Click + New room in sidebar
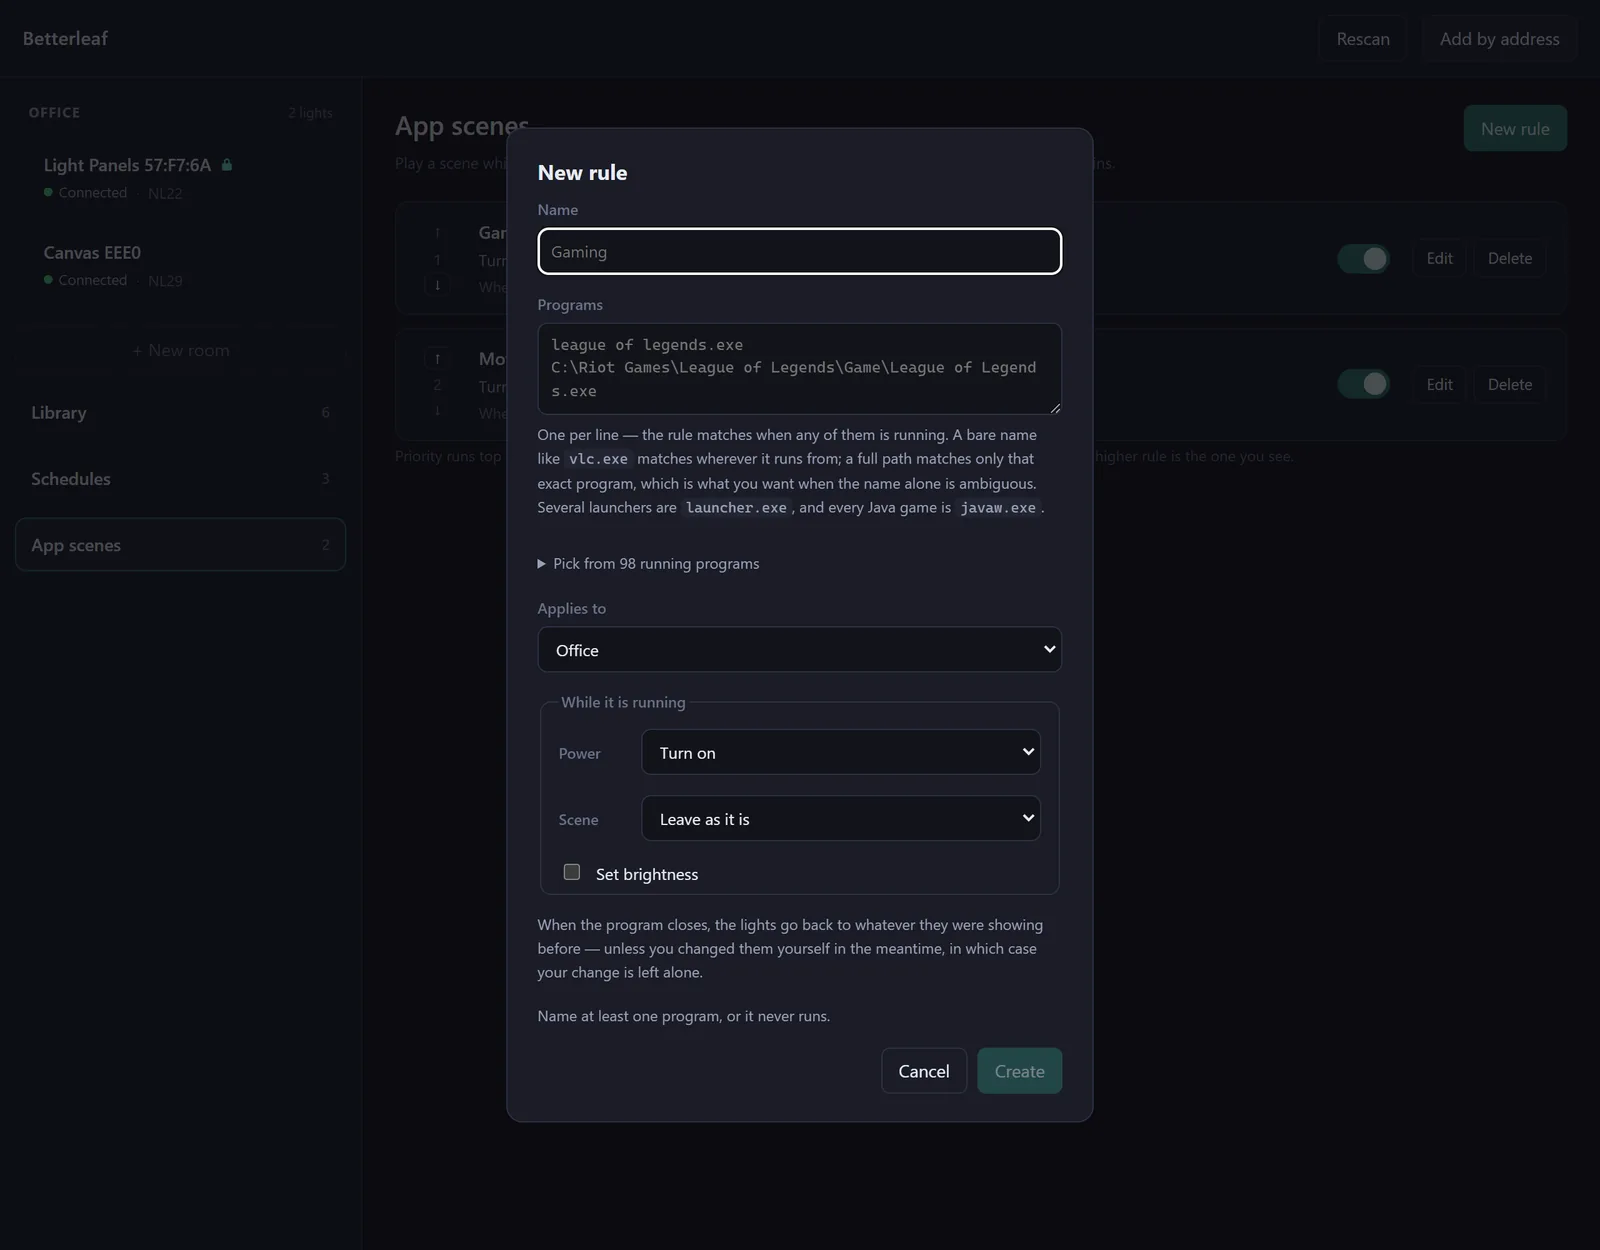This screenshot has height=1250, width=1600. pyautogui.click(x=180, y=350)
